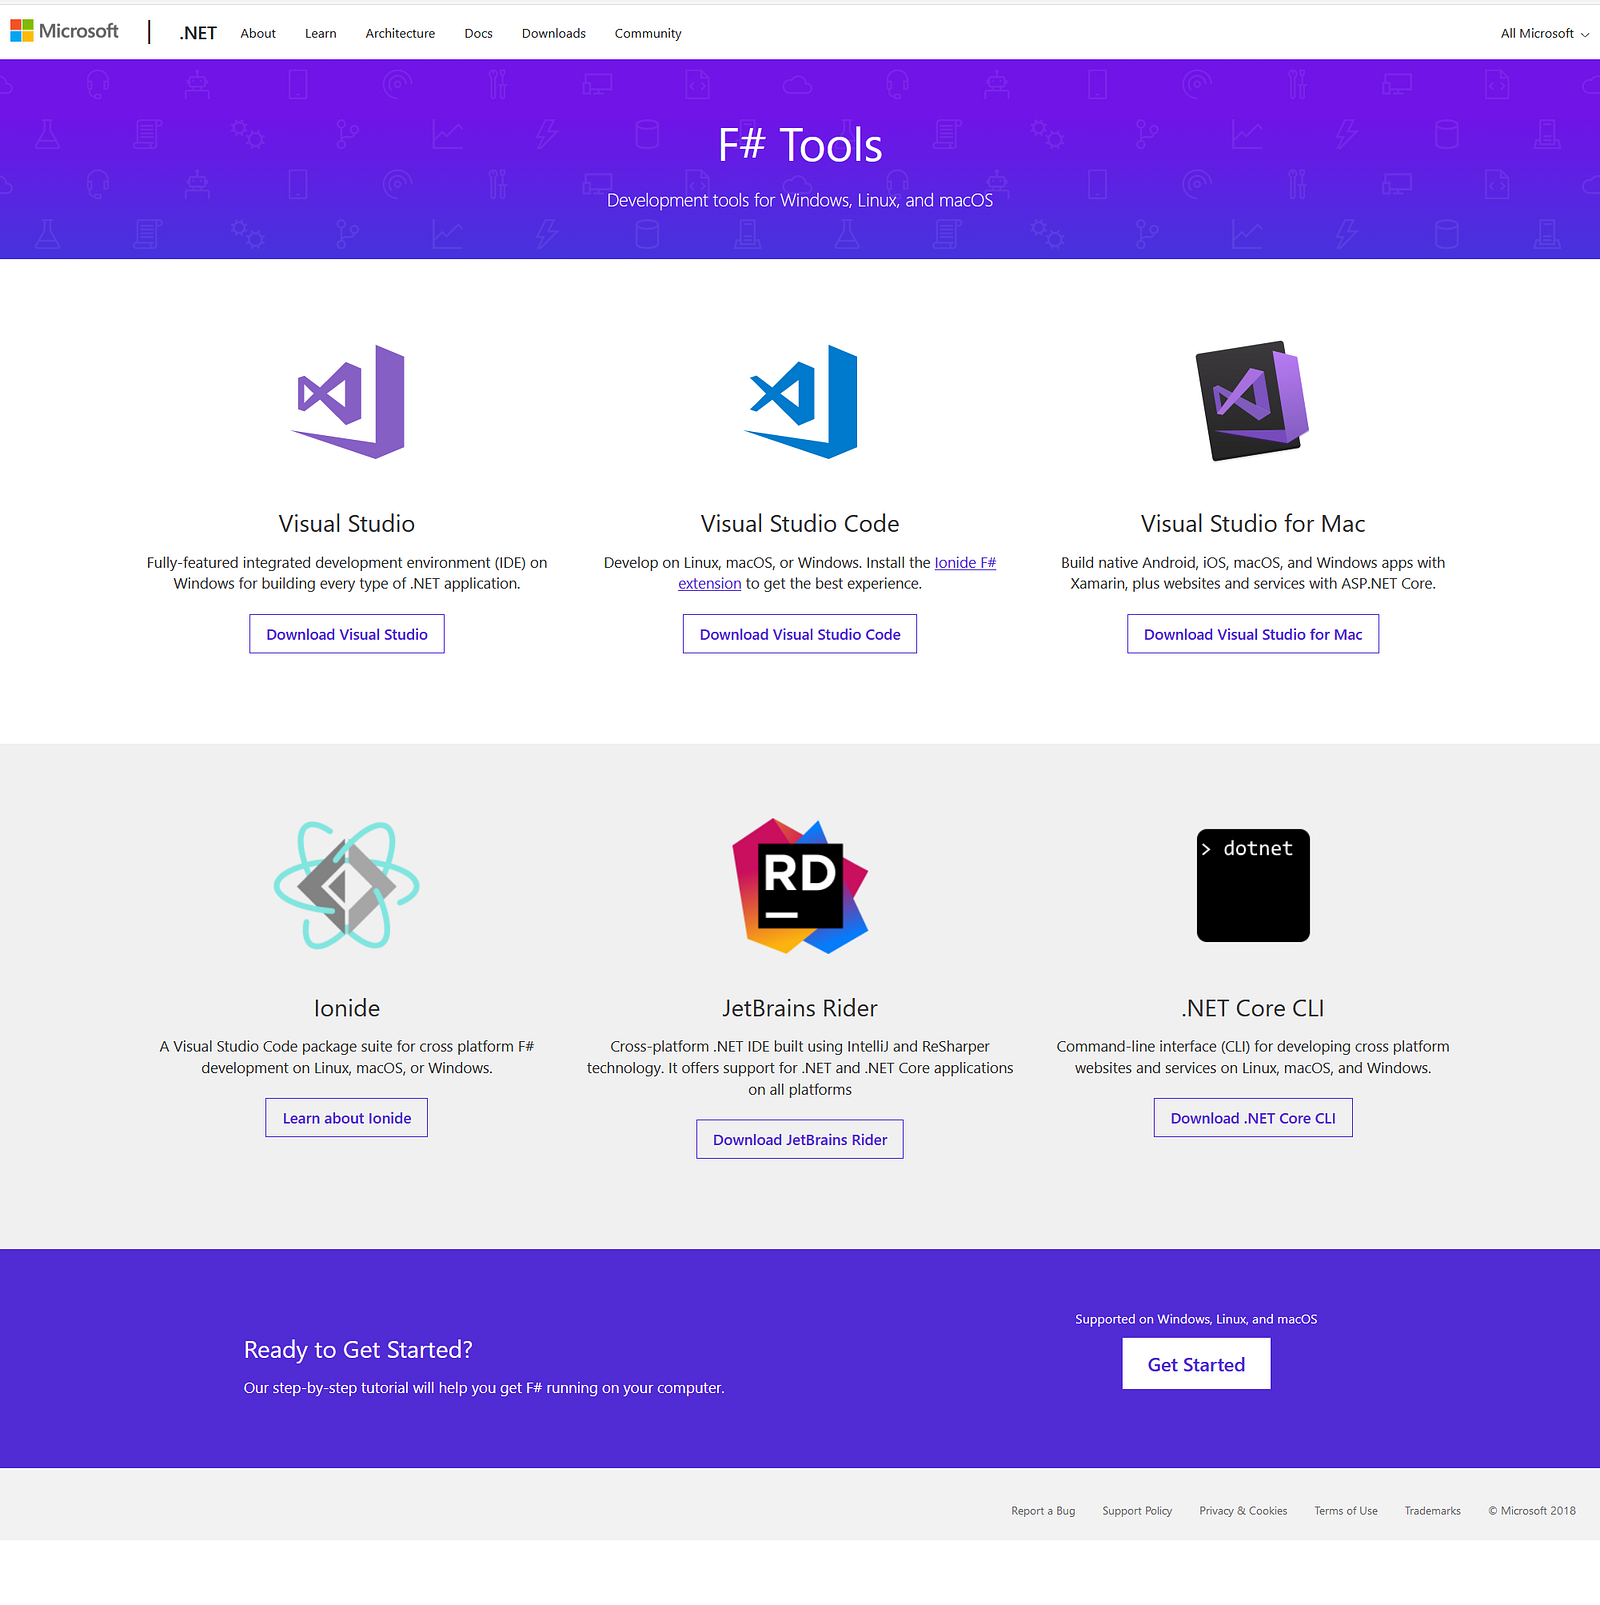1600x1605 pixels.
Task: Click the Microsoft logo in the header
Action: [64, 32]
